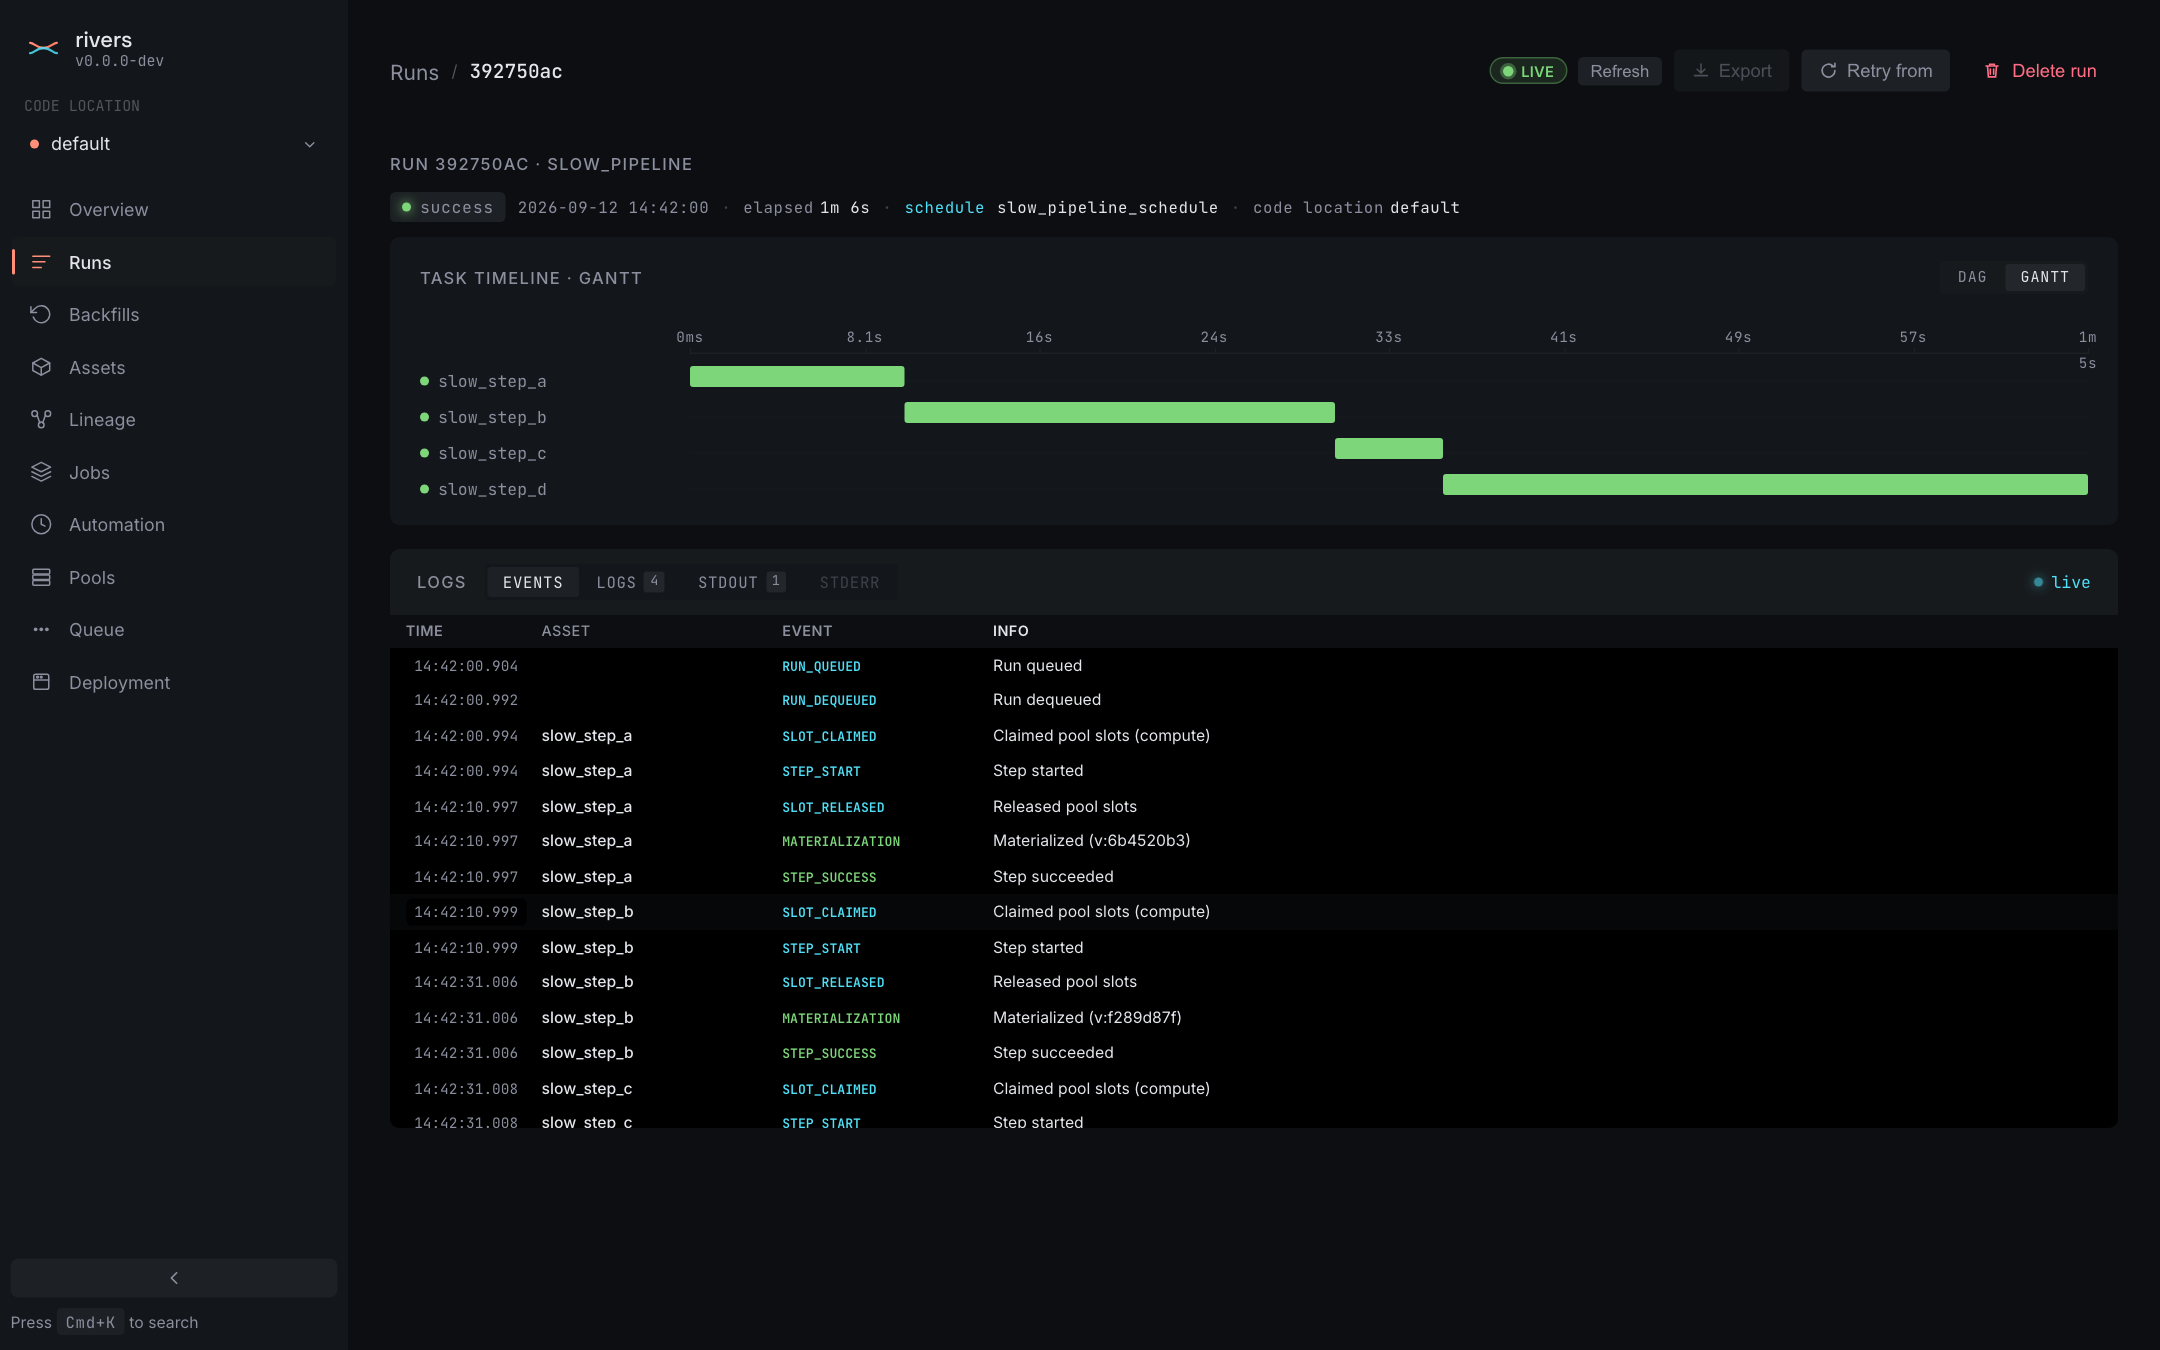Click slow_step_a SLOT_RELEASED event

click(x=833, y=807)
